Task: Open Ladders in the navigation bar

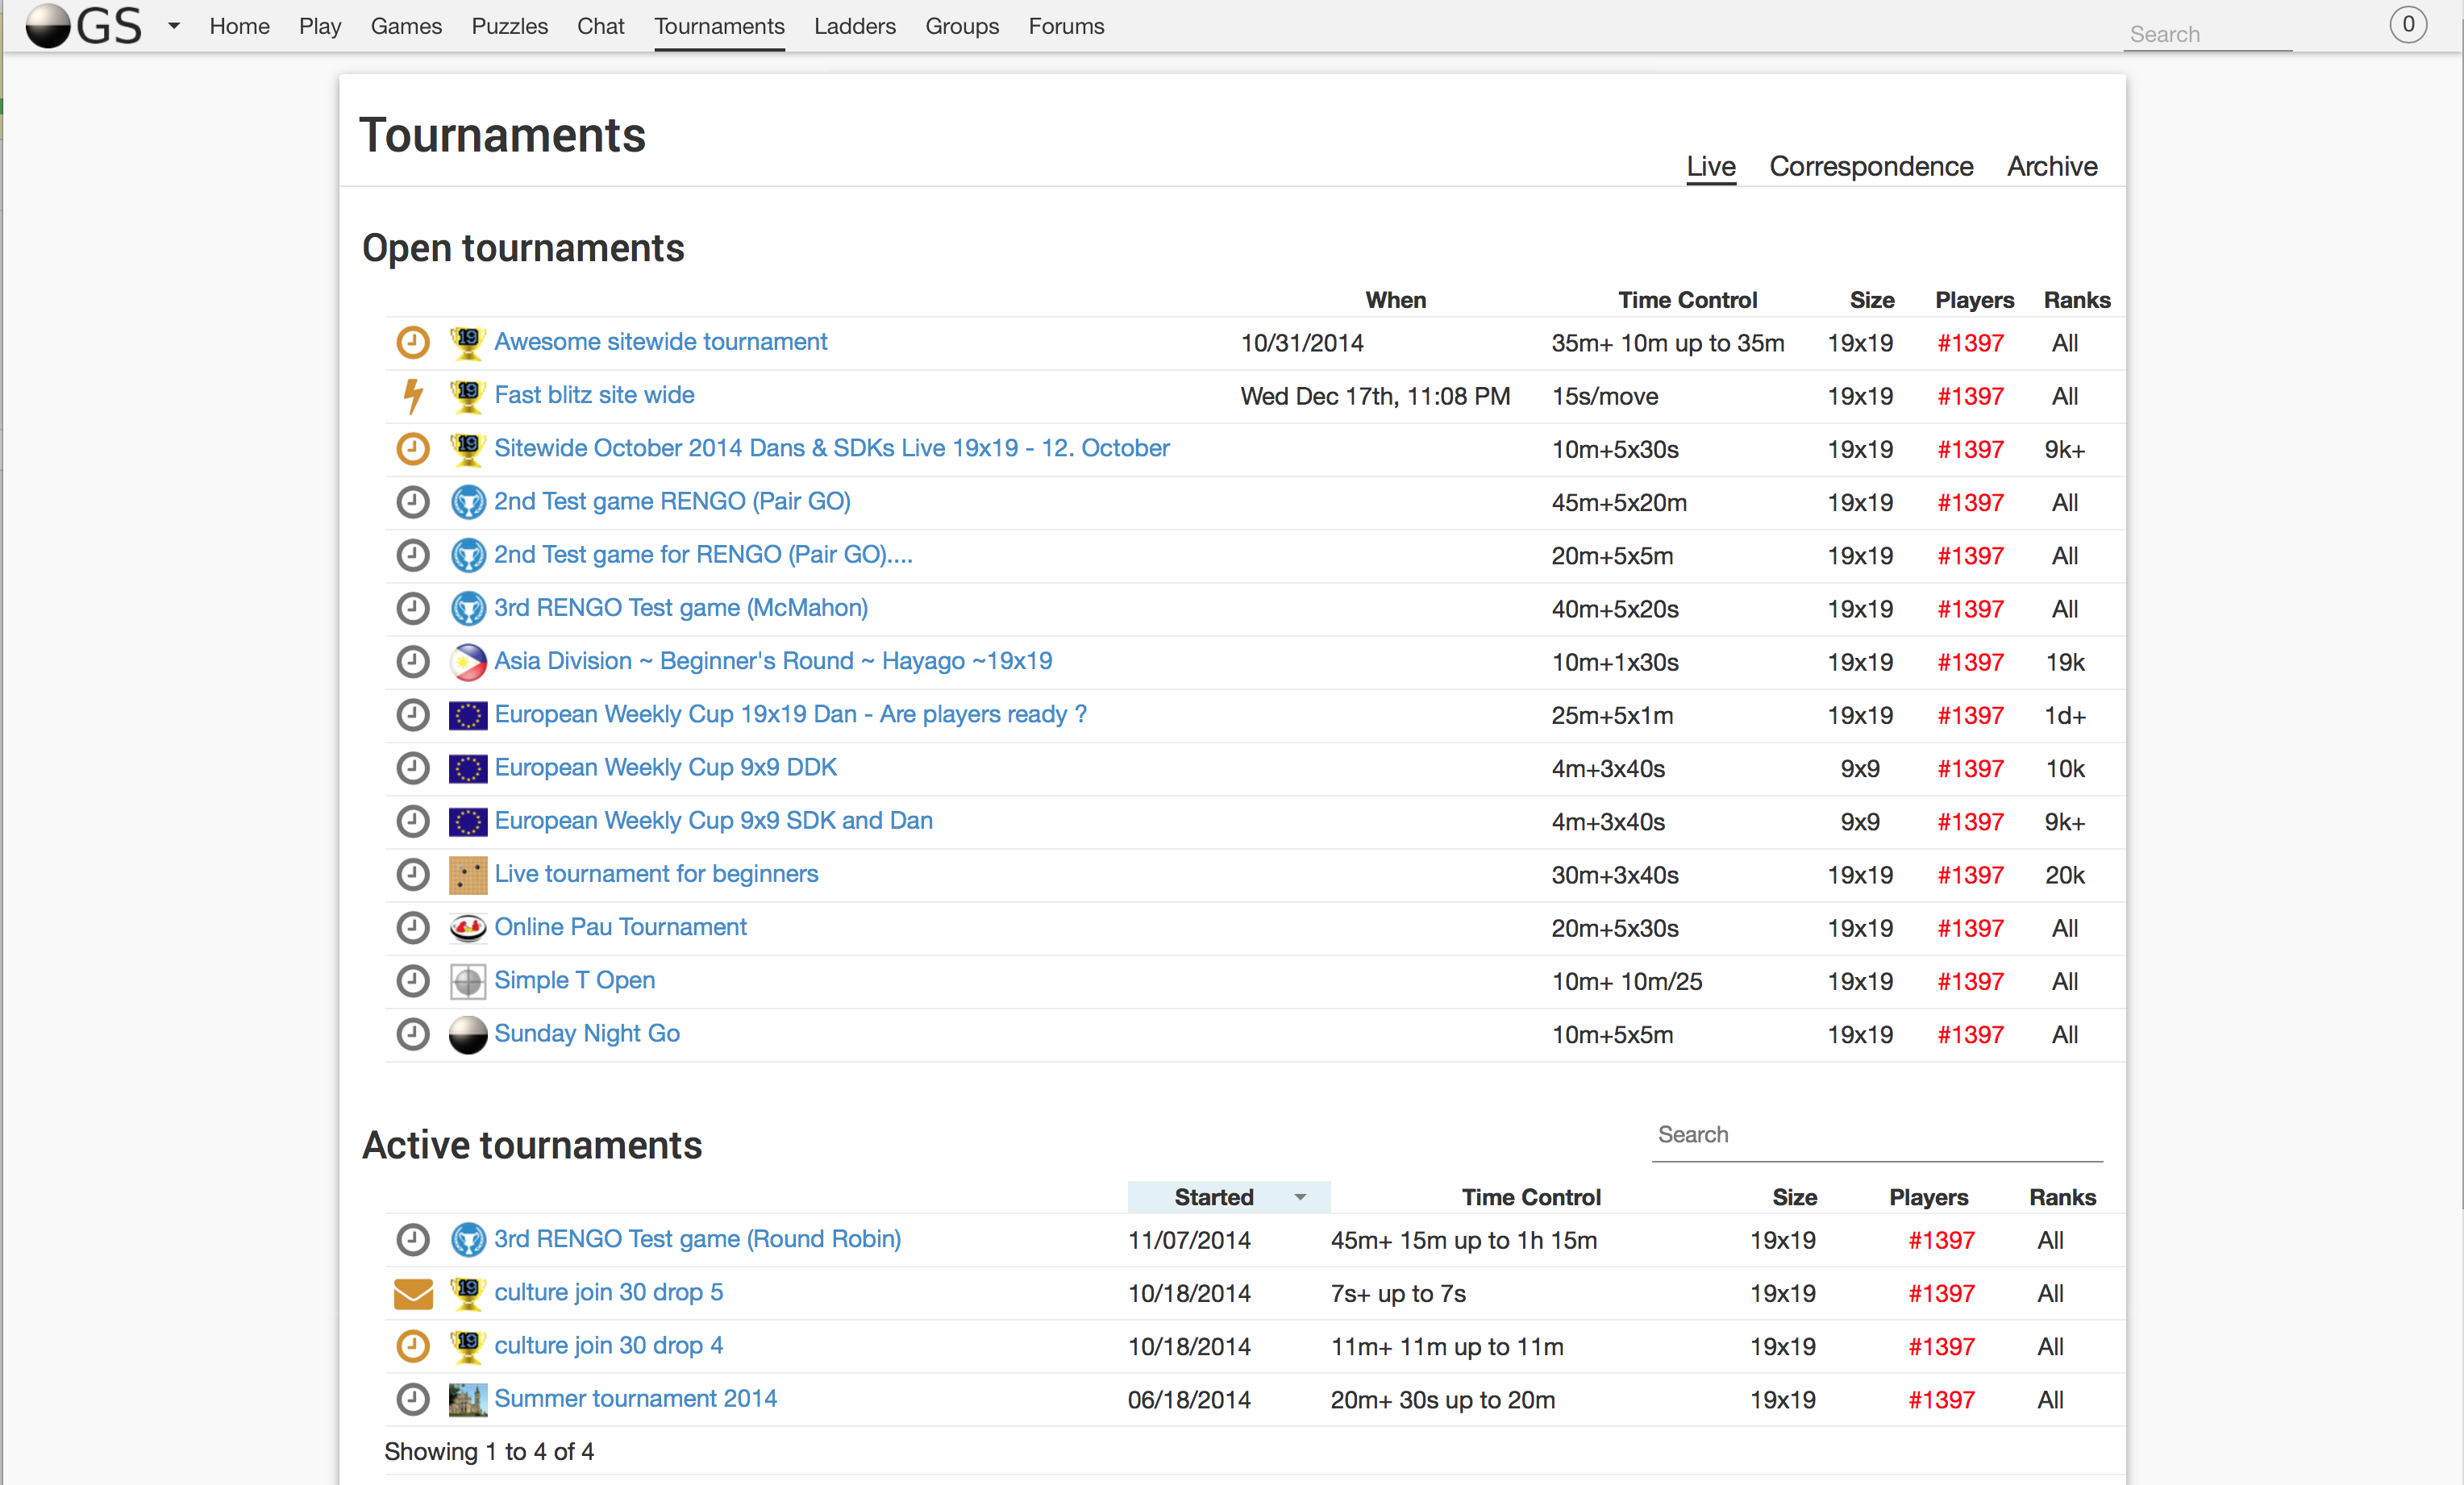Action: [854, 26]
